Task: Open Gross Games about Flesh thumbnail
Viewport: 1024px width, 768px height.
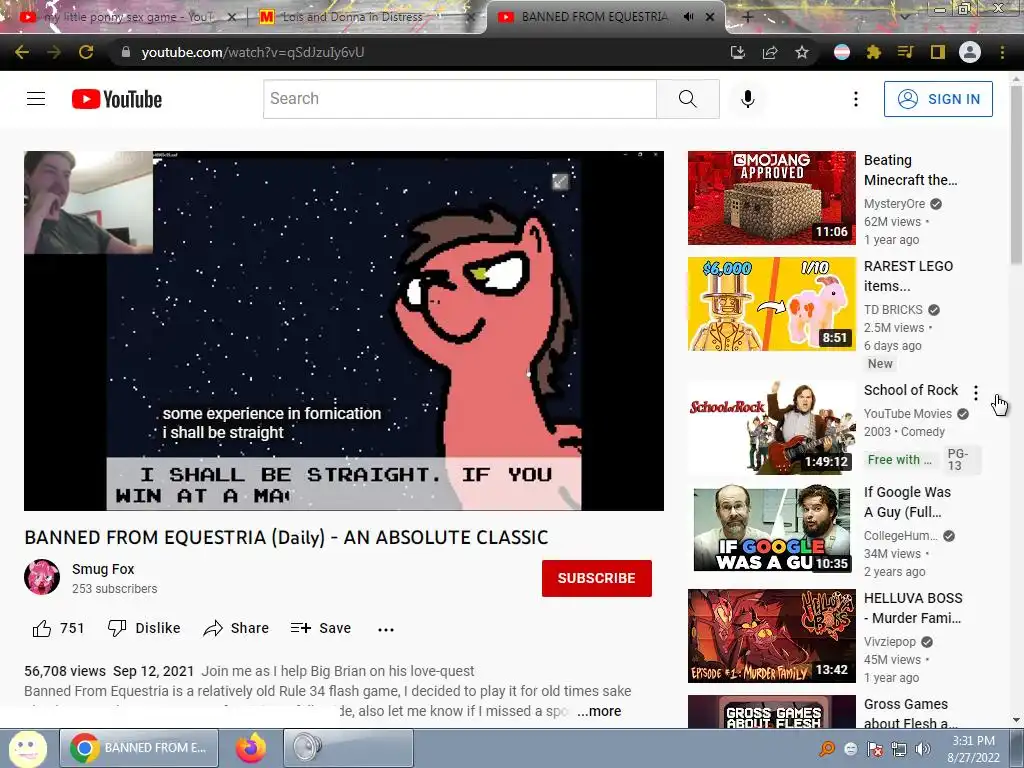Action: [771, 711]
